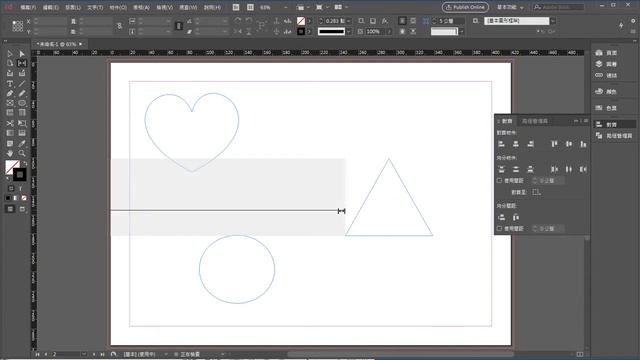The image size is (640, 360).
Task: Open stroke style dropdown
Action: coord(349,31)
